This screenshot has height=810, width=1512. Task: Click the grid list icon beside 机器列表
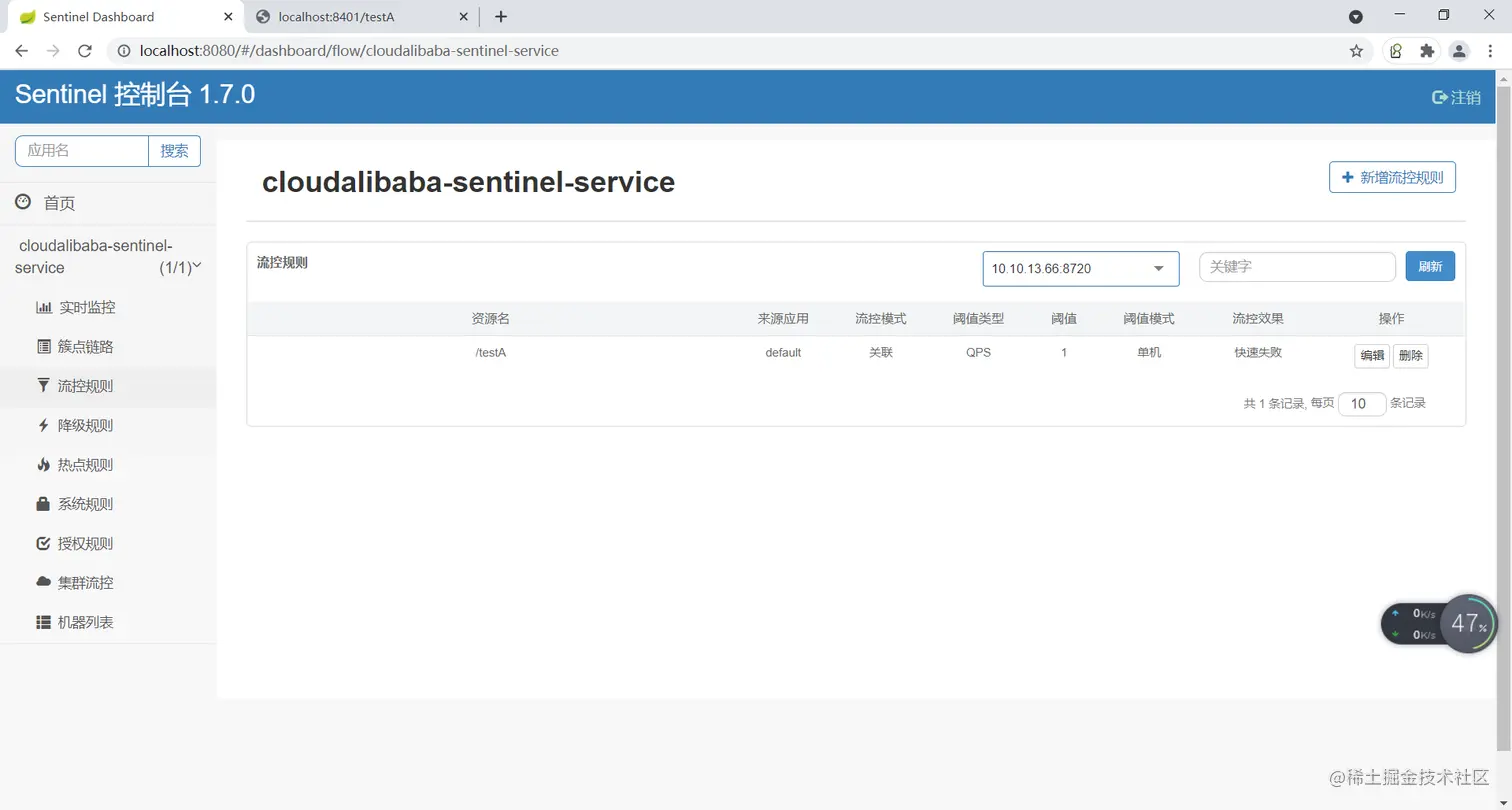pos(43,622)
